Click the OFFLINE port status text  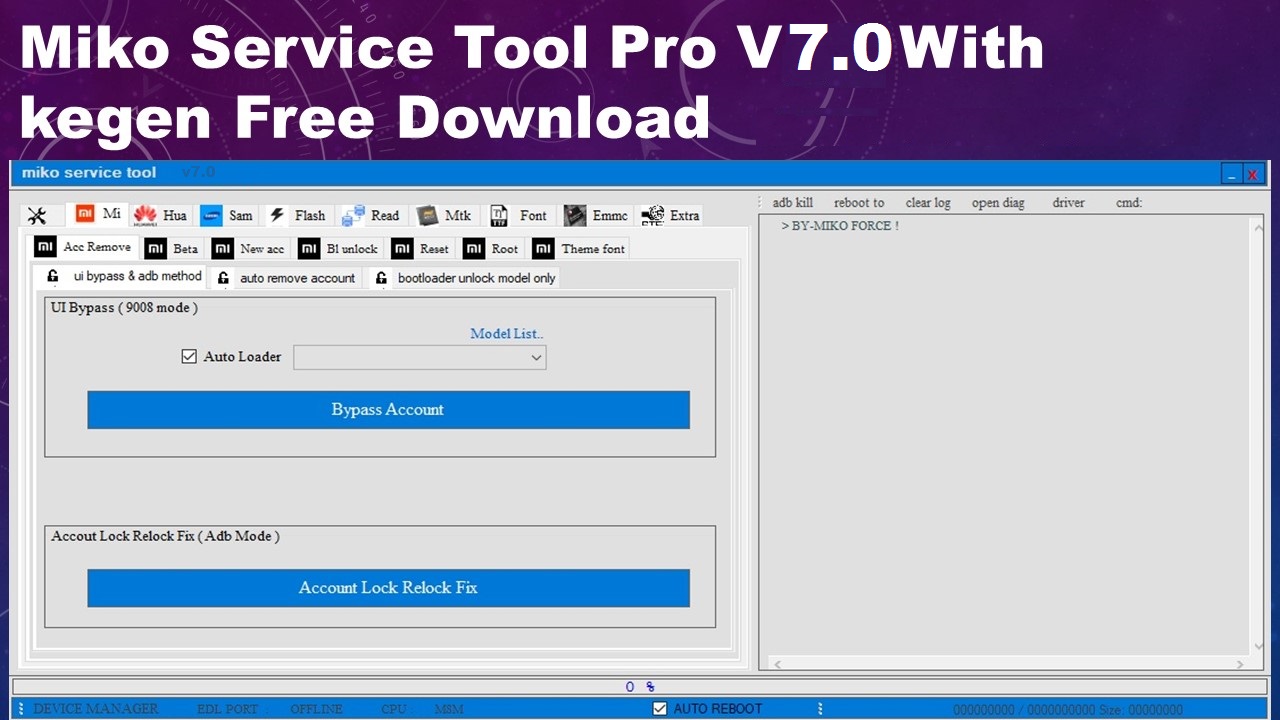pos(316,709)
